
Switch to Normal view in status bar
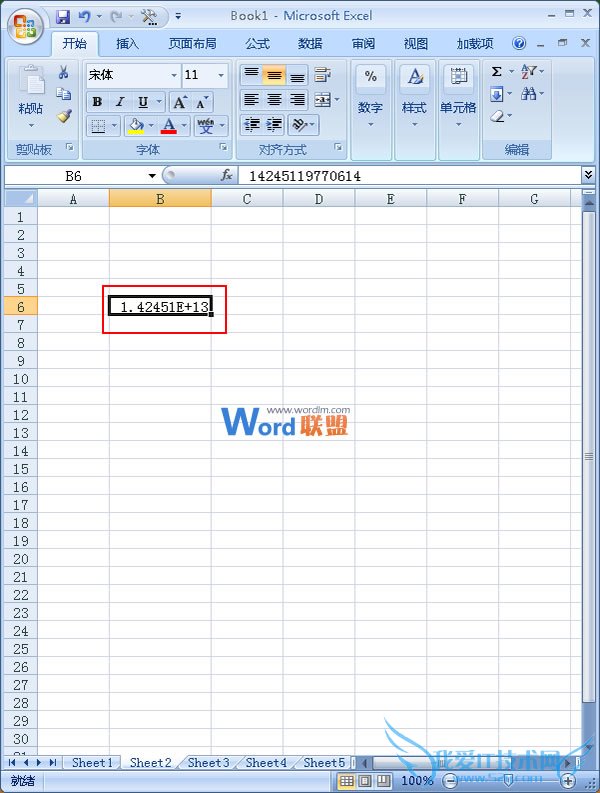pos(347,781)
